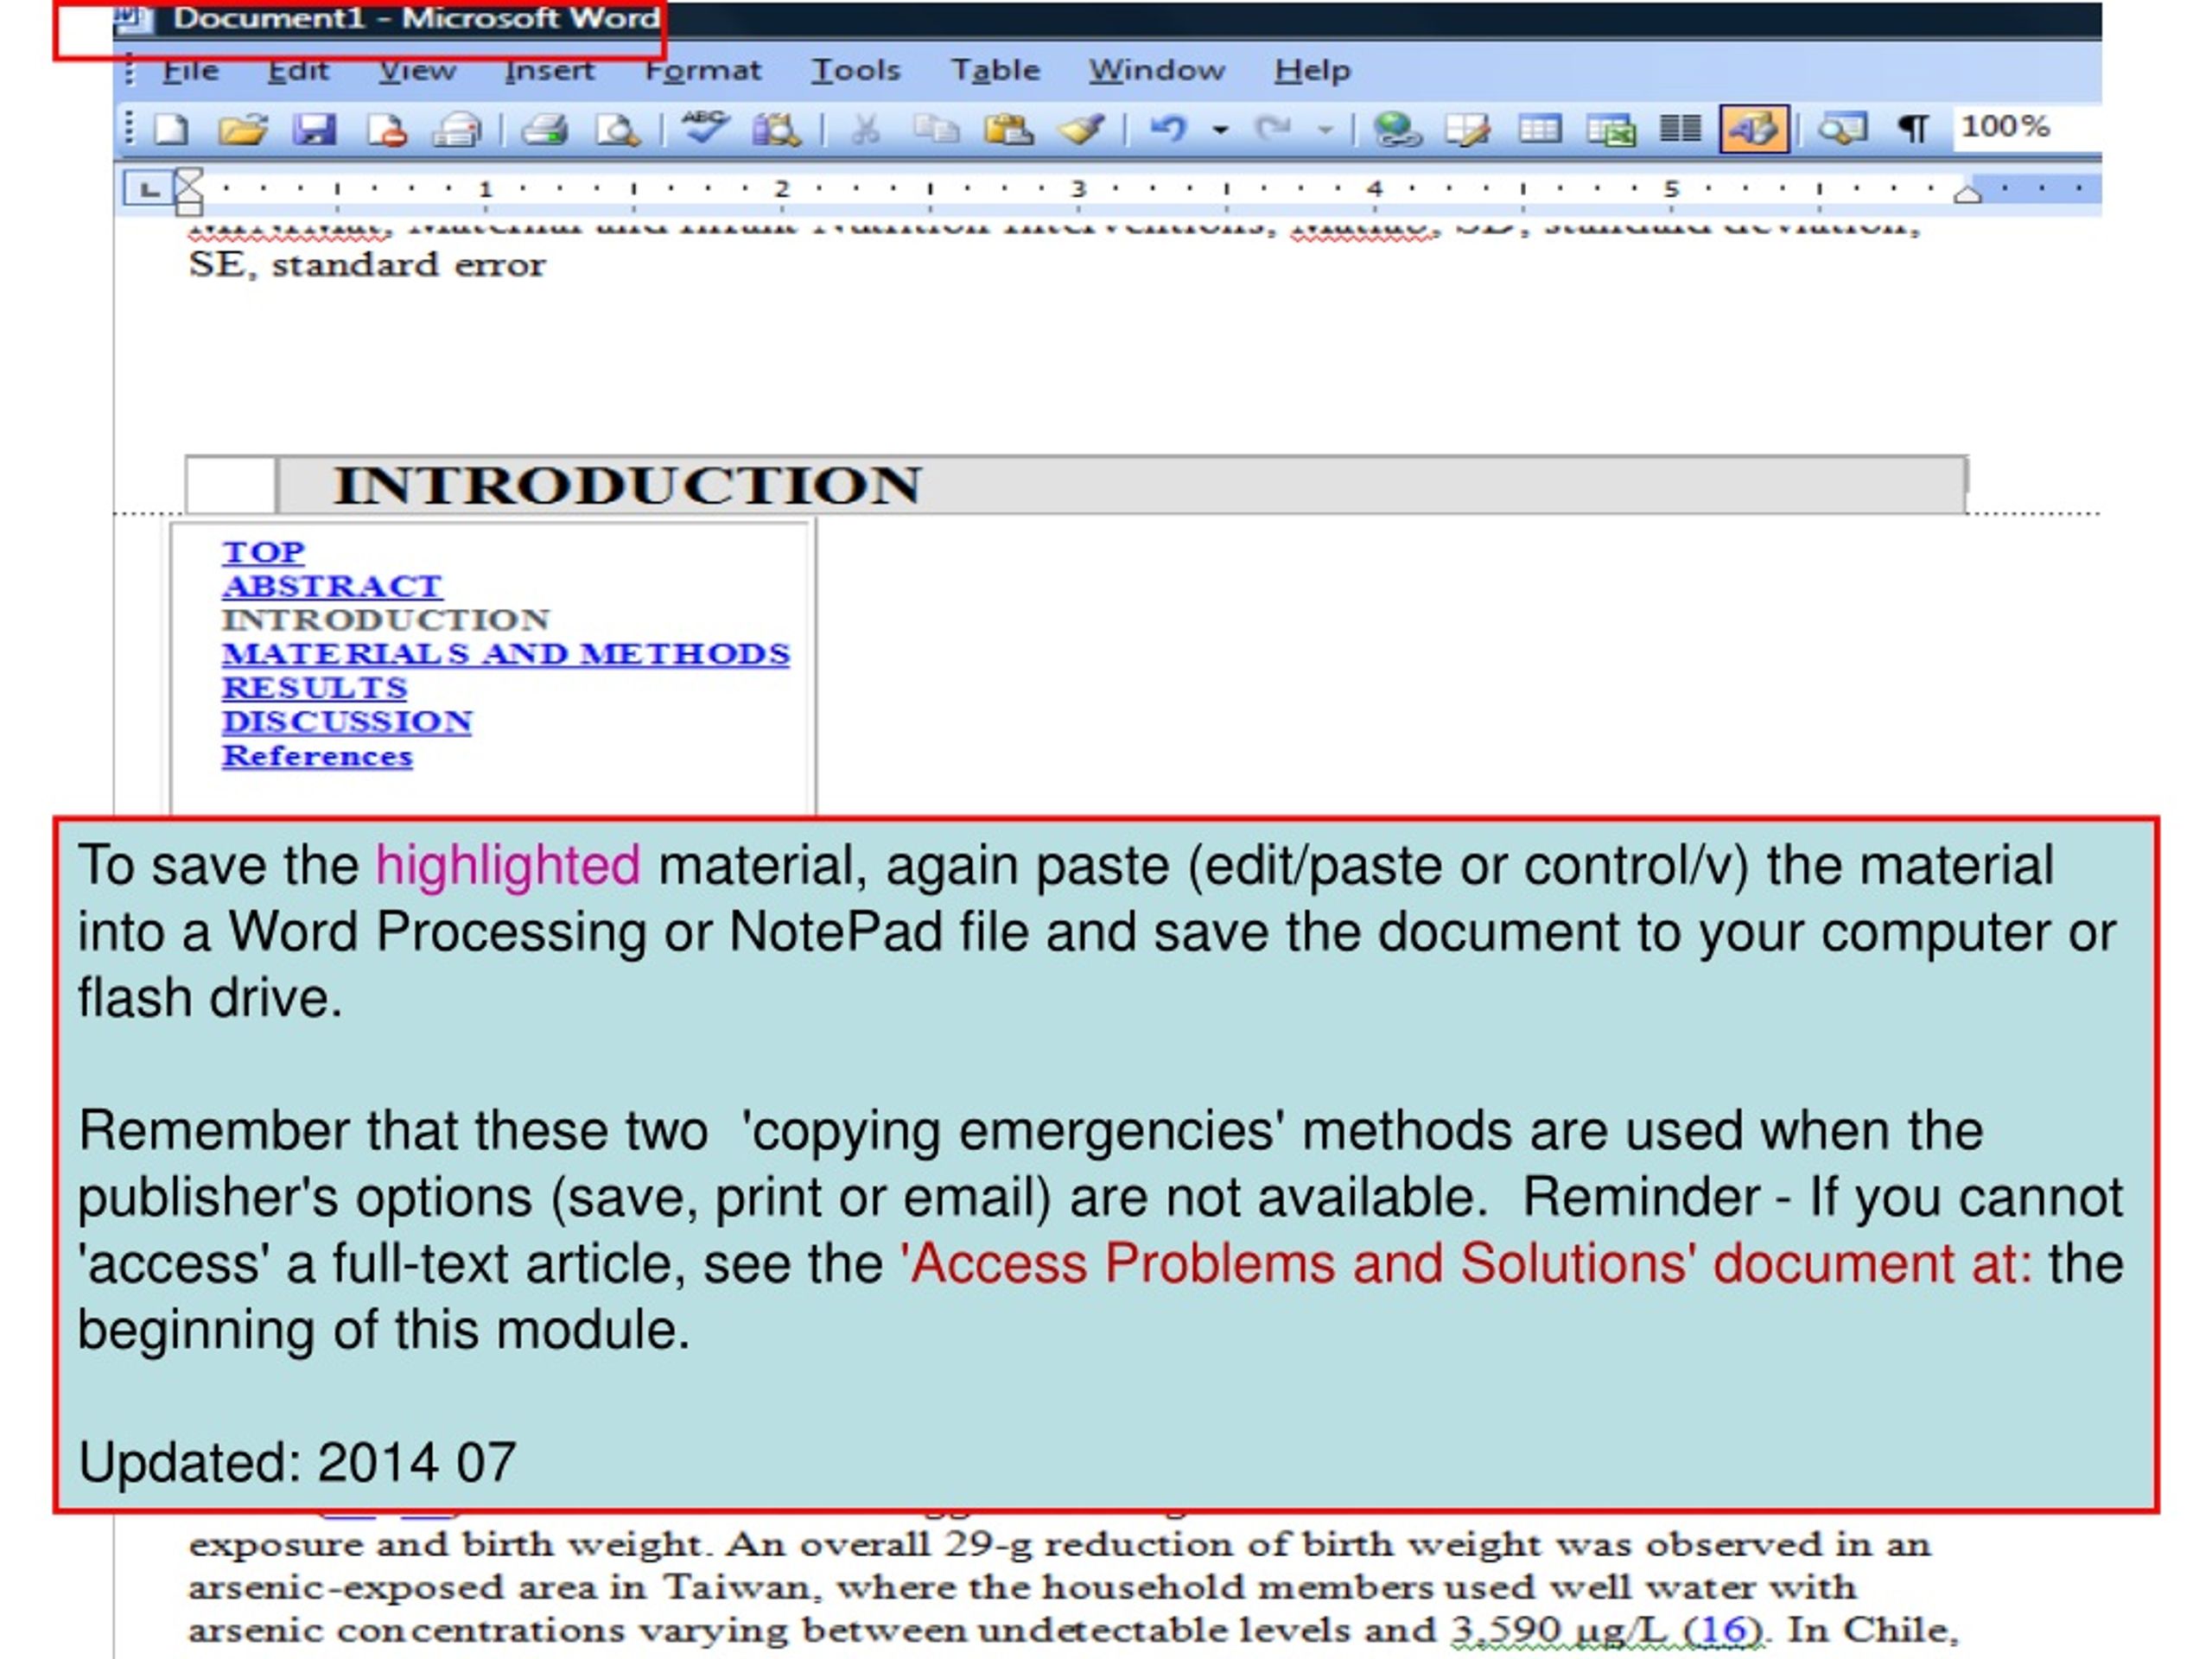The width and height of the screenshot is (2212, 1659).
Task: Click the Cut scissors icon
Action: tap(865, 130)
